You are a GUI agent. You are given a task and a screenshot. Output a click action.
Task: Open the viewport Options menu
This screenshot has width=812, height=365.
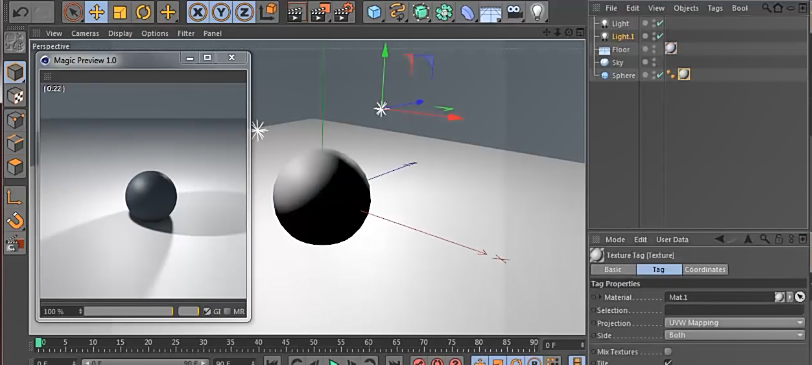click(155, 33)
